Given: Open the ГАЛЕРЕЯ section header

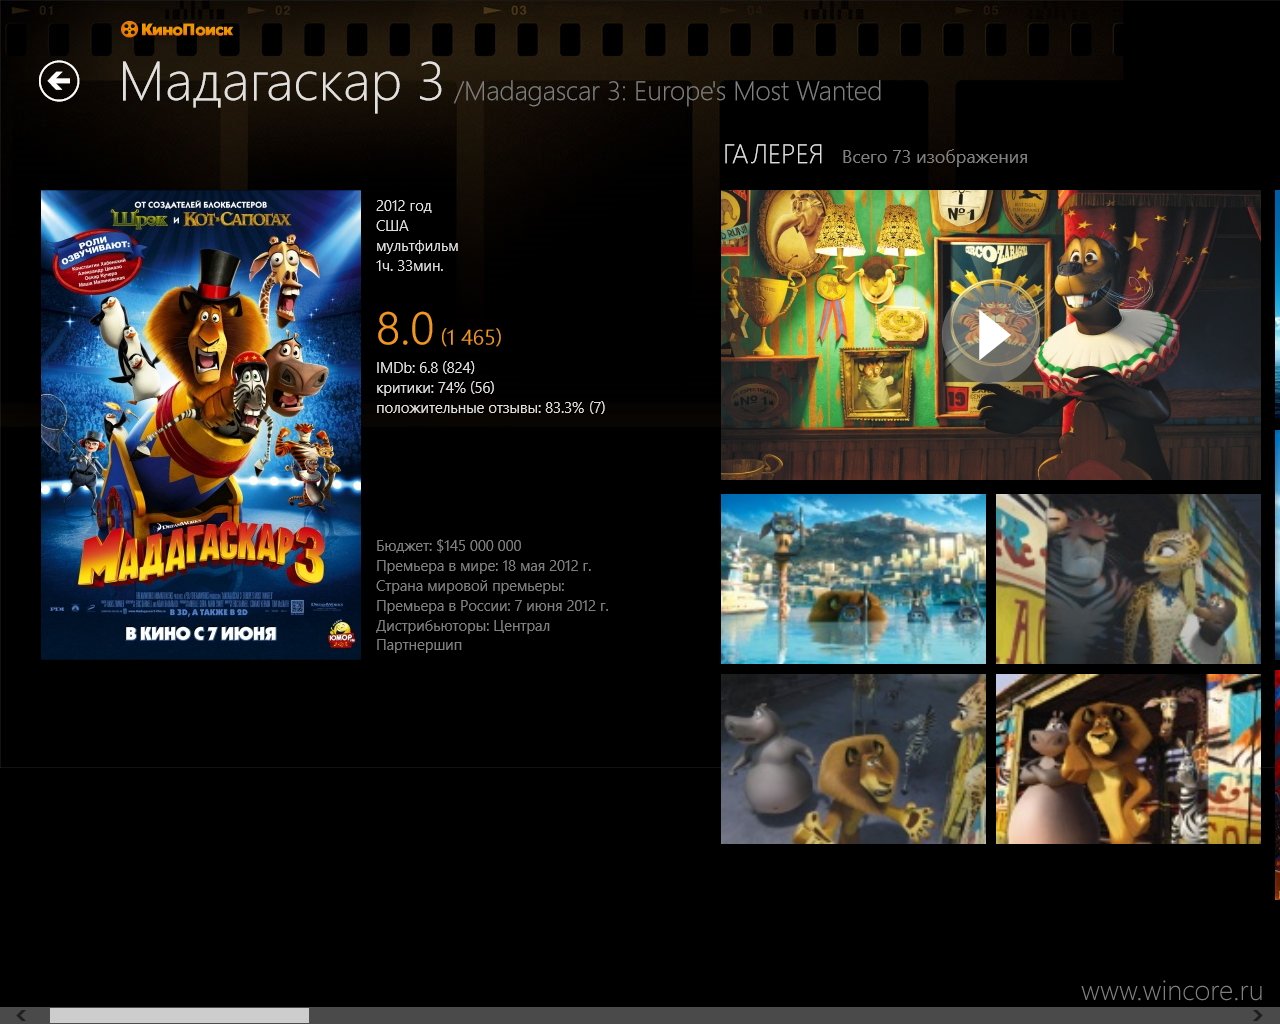Looking at the screenshot, I should (773, 155).
